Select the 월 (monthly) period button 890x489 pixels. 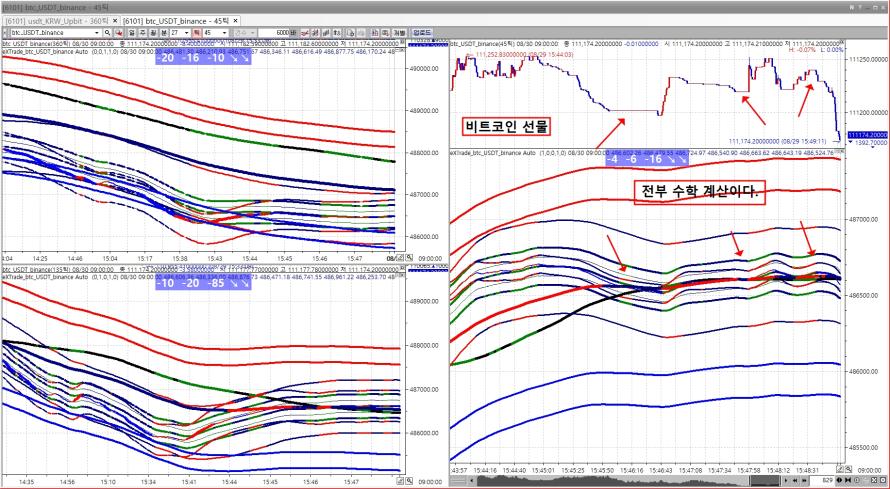pyautogui.click(x=154, y=32)
